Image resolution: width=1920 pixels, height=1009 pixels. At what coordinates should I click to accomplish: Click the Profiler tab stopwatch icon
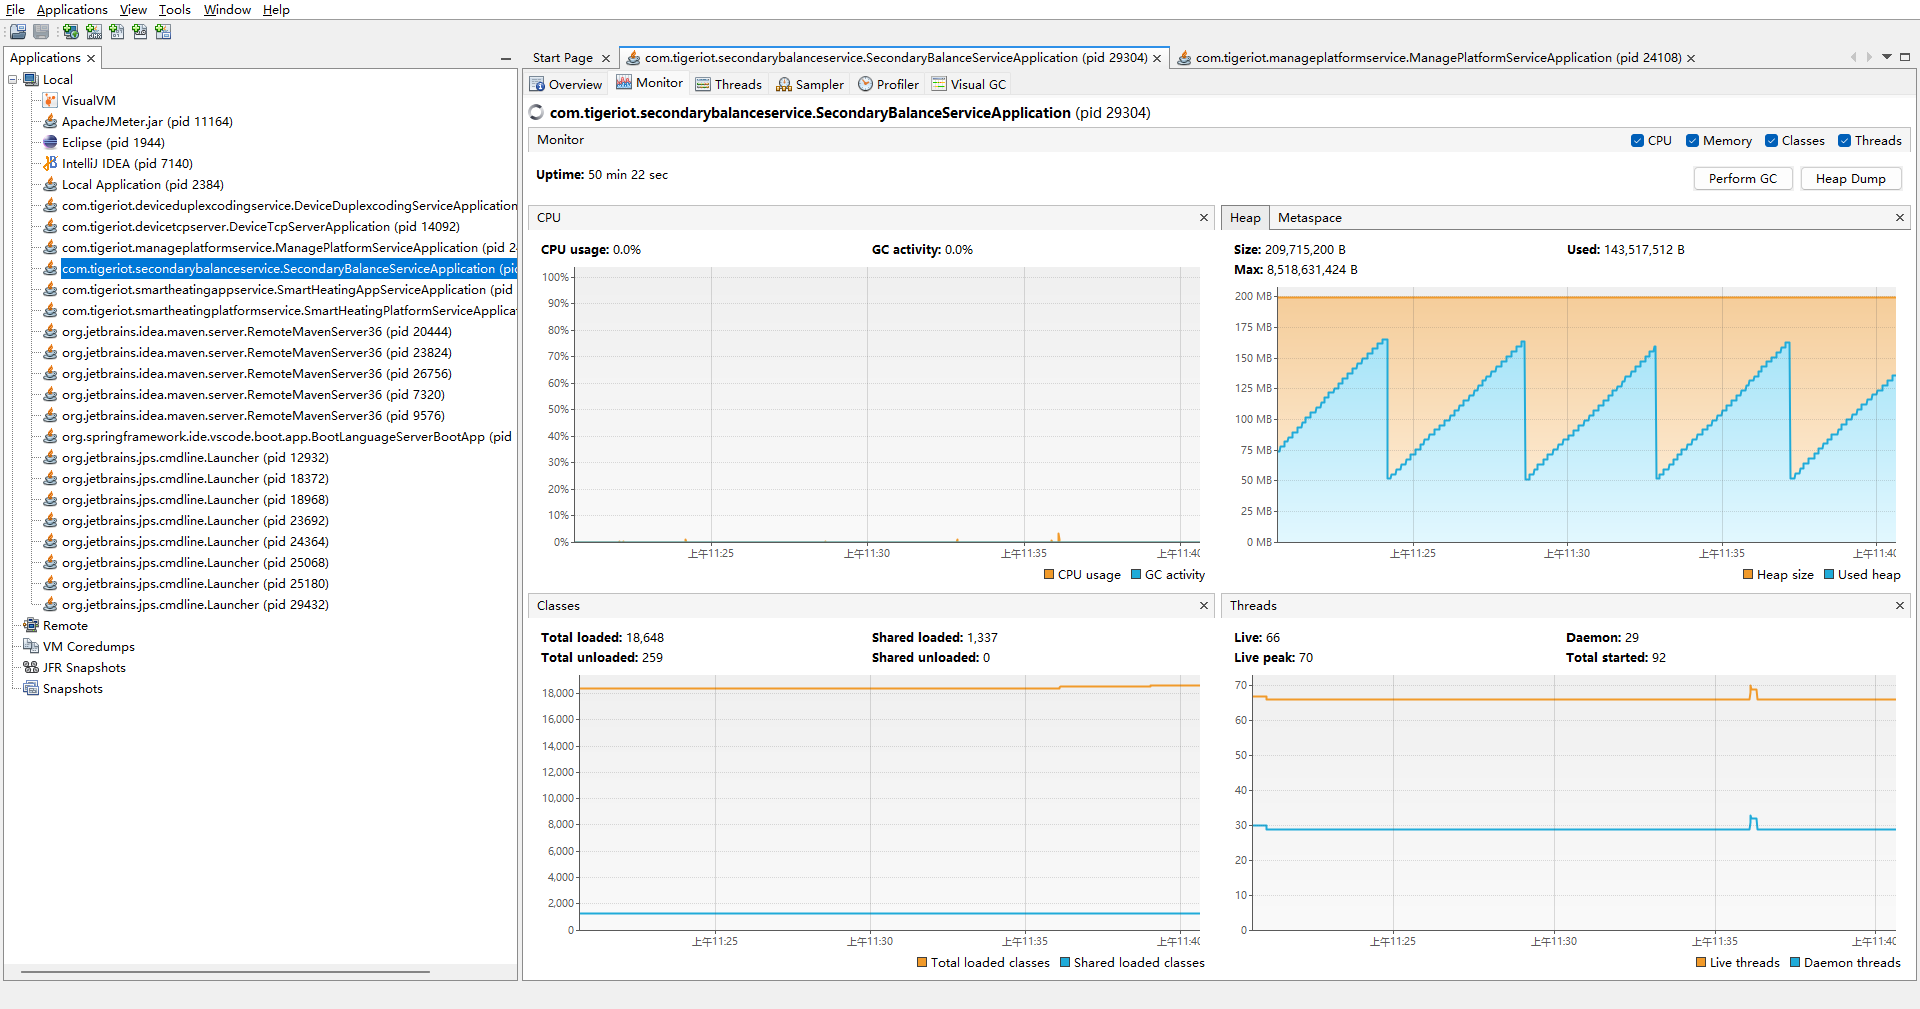coord(865,85)
